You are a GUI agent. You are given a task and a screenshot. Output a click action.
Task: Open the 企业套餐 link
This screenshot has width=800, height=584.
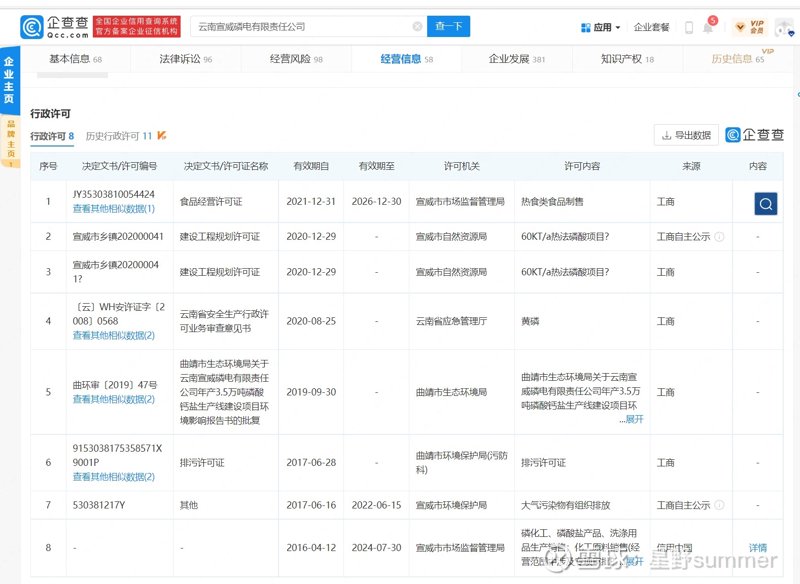coord(651,28)
